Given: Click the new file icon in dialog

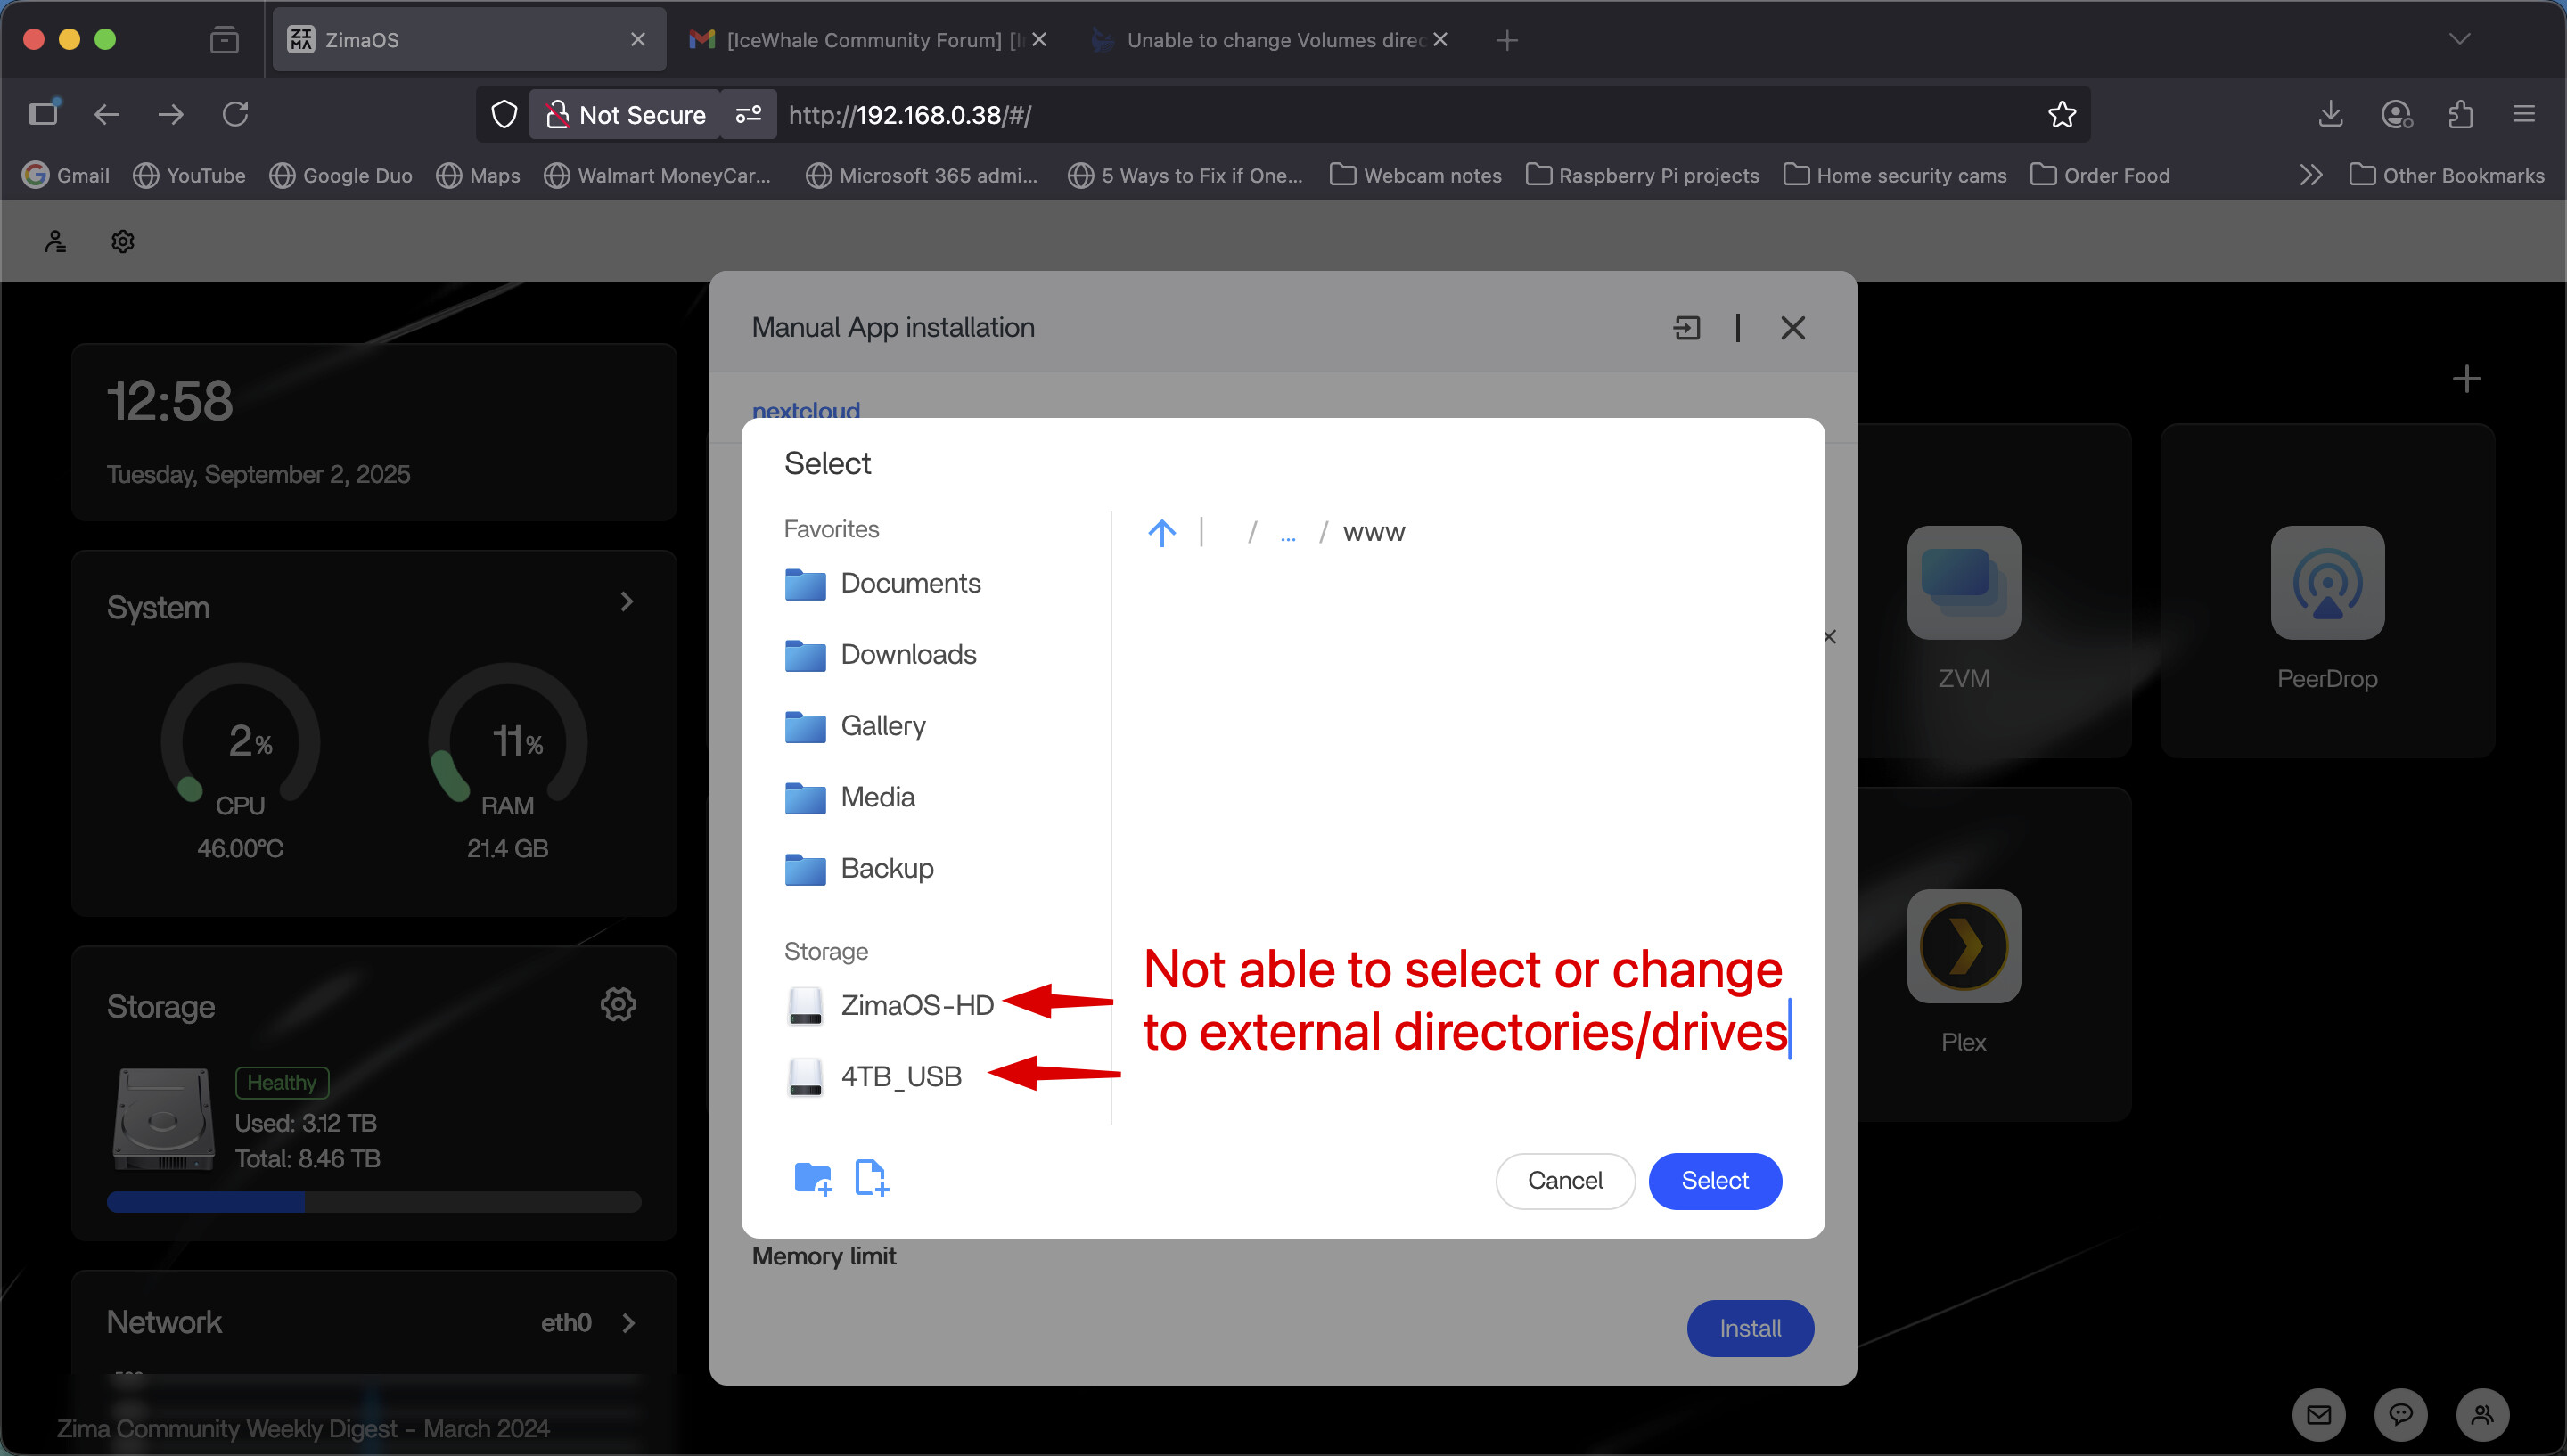Looking at the screenshot, I should point(871,1179).
